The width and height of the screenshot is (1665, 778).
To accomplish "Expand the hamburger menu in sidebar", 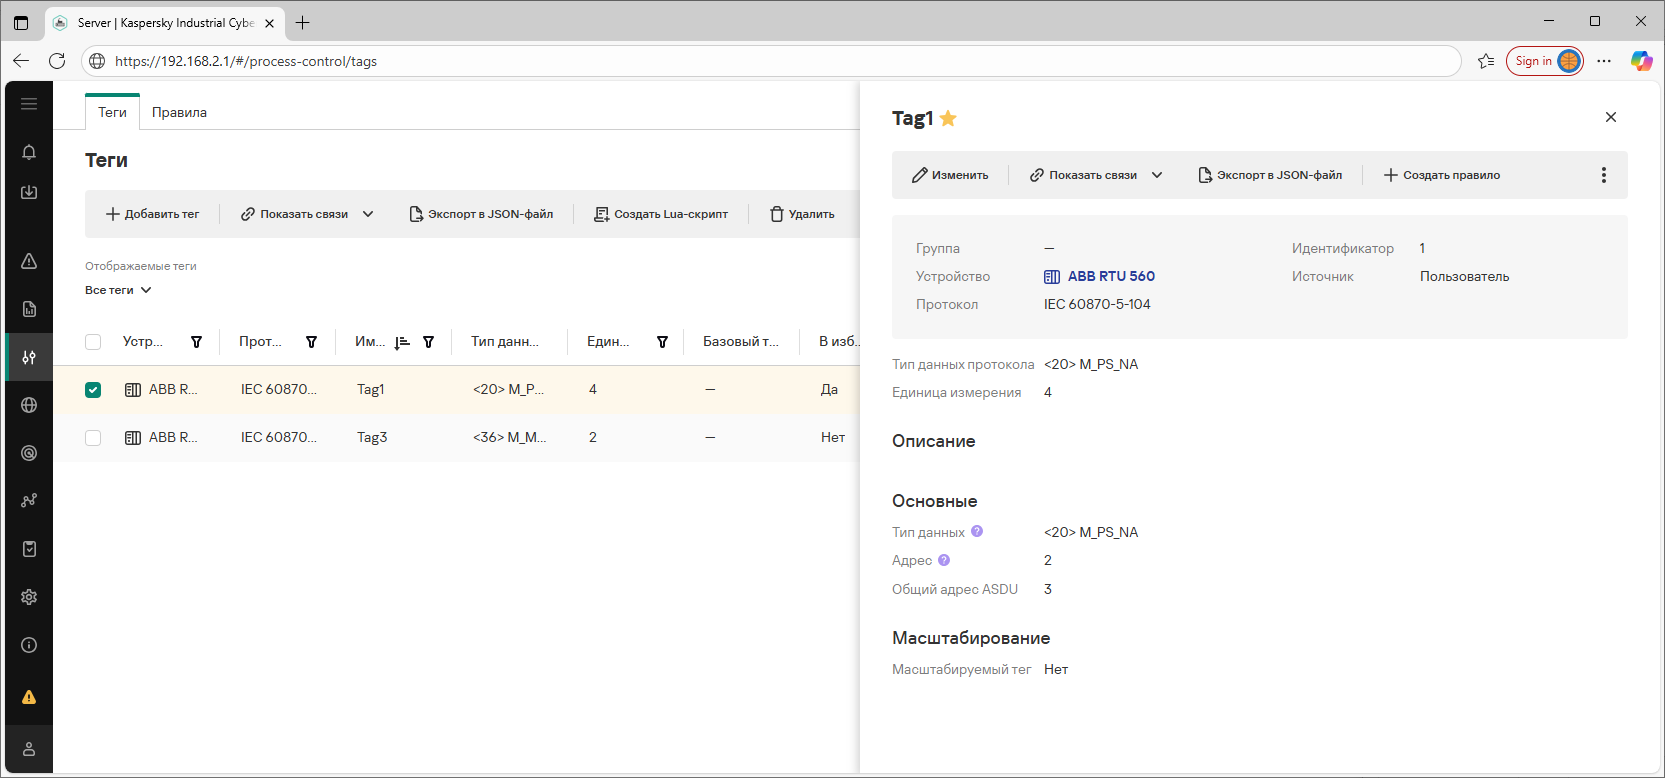I will (29, 104).
